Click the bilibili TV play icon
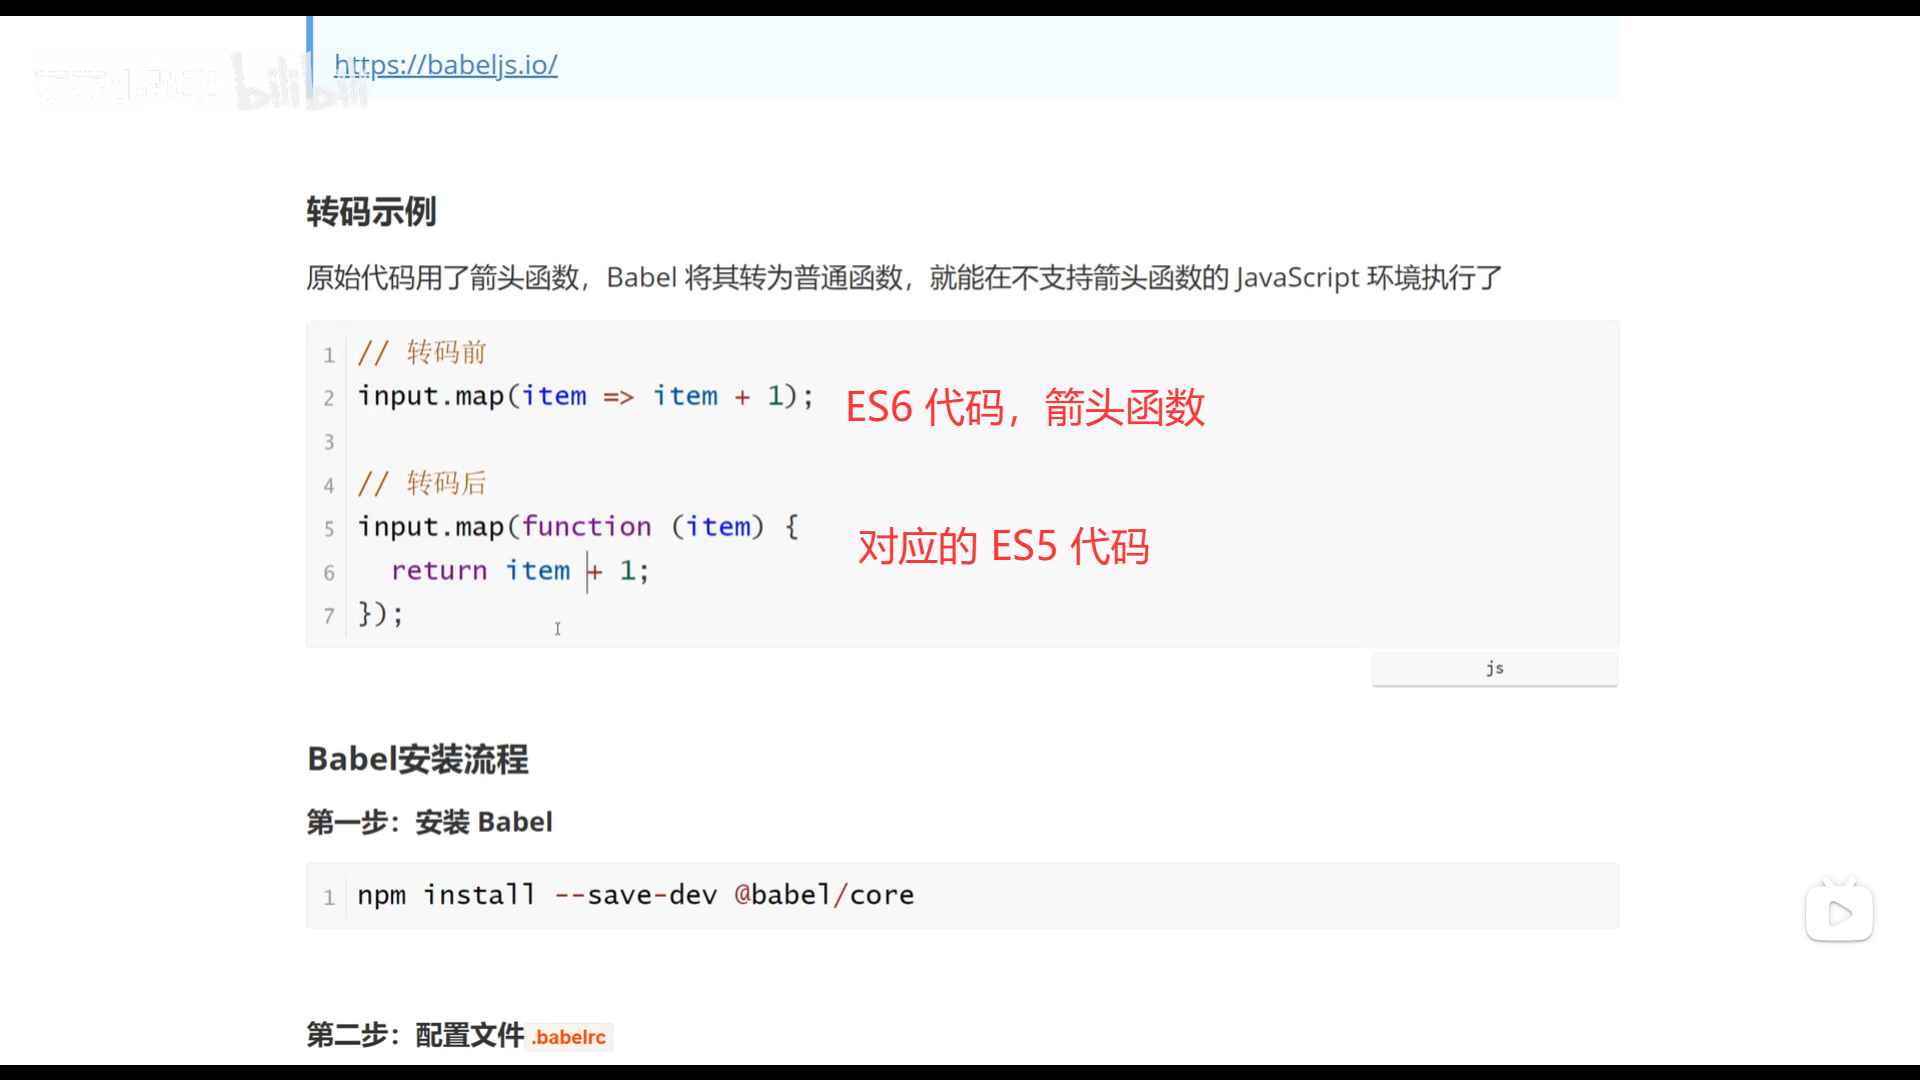 pyautogui.click(x=1839, y=912)
